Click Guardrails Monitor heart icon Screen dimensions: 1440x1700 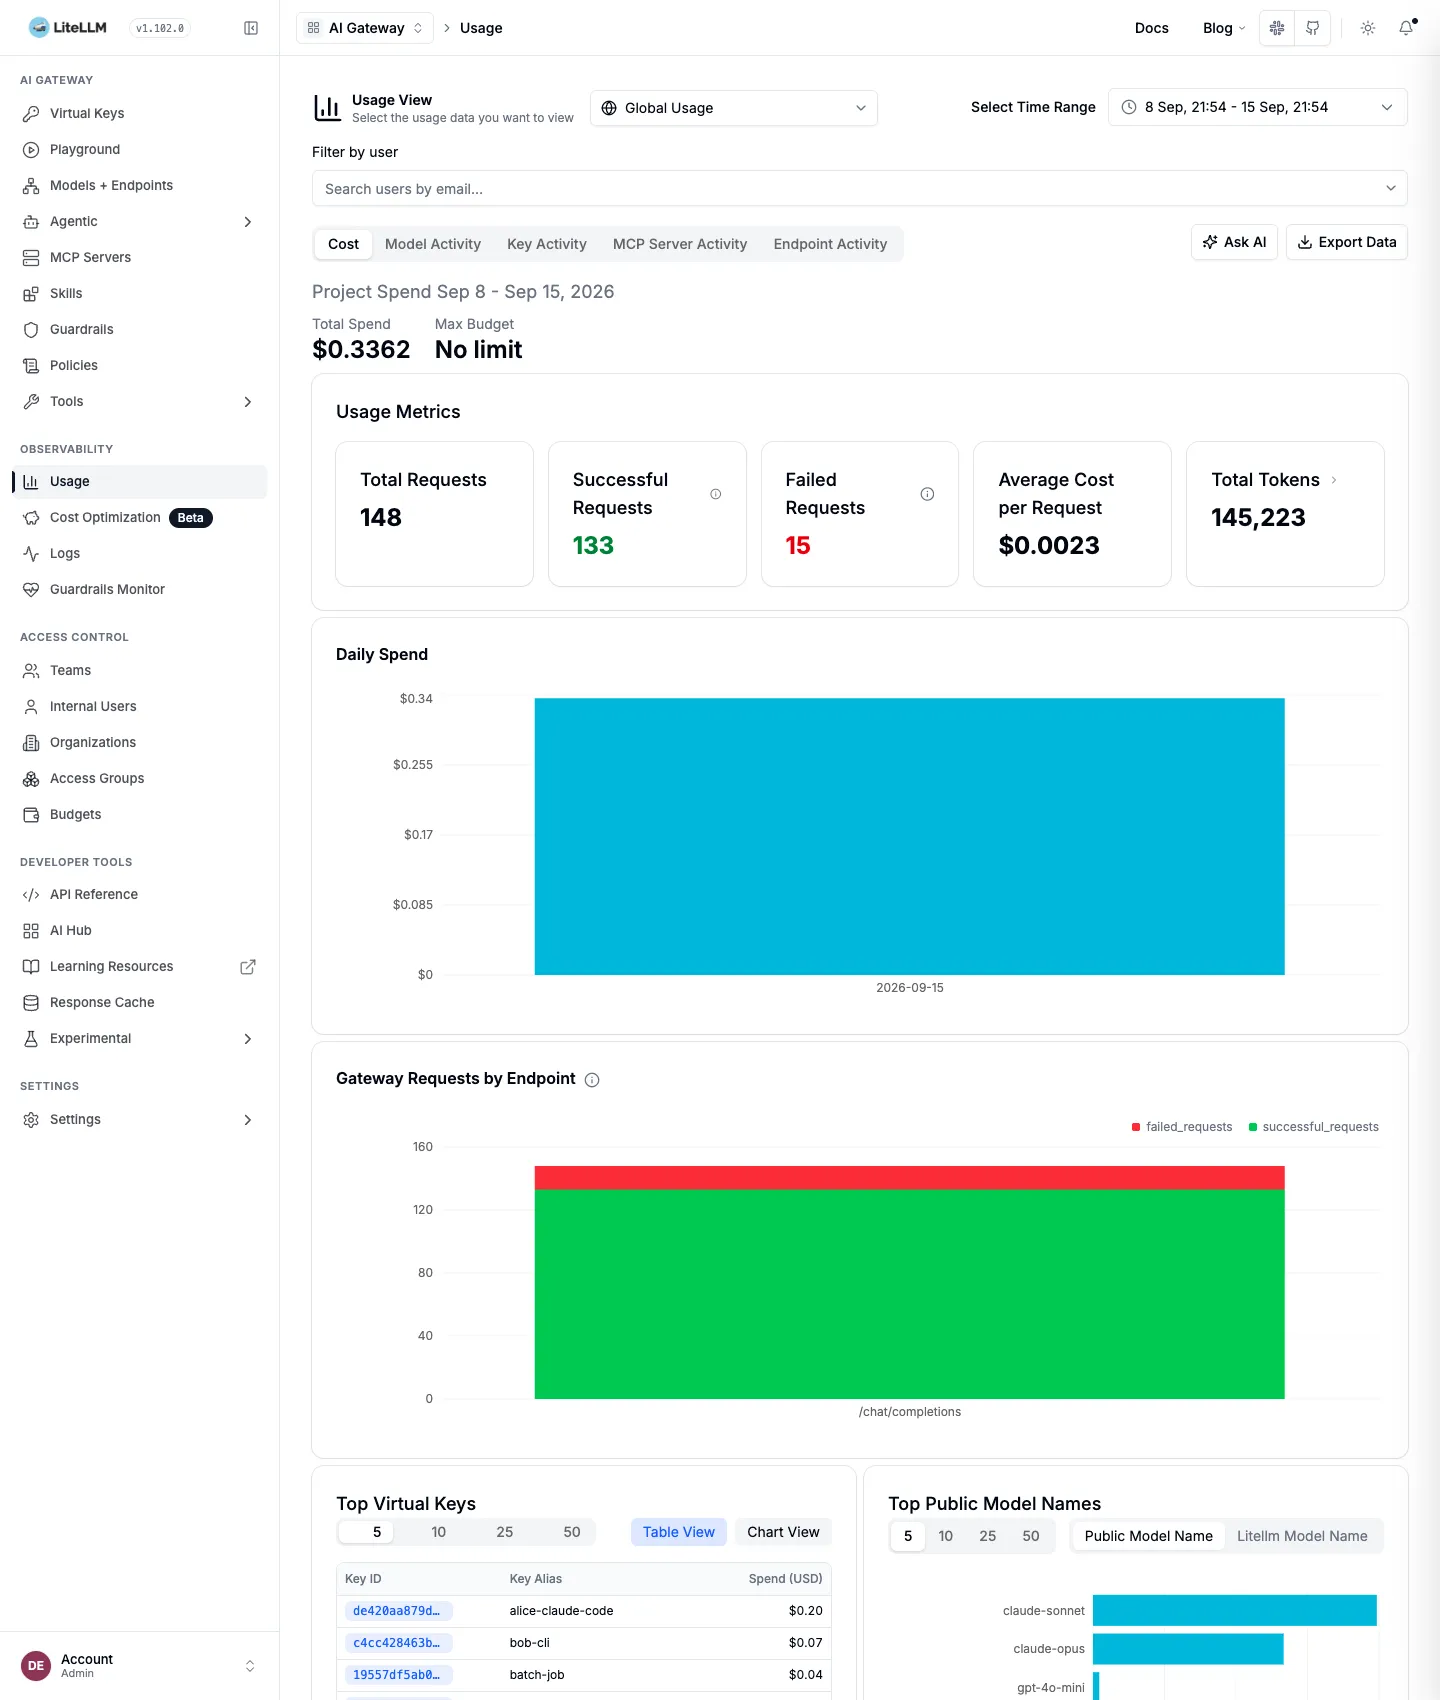31,589
